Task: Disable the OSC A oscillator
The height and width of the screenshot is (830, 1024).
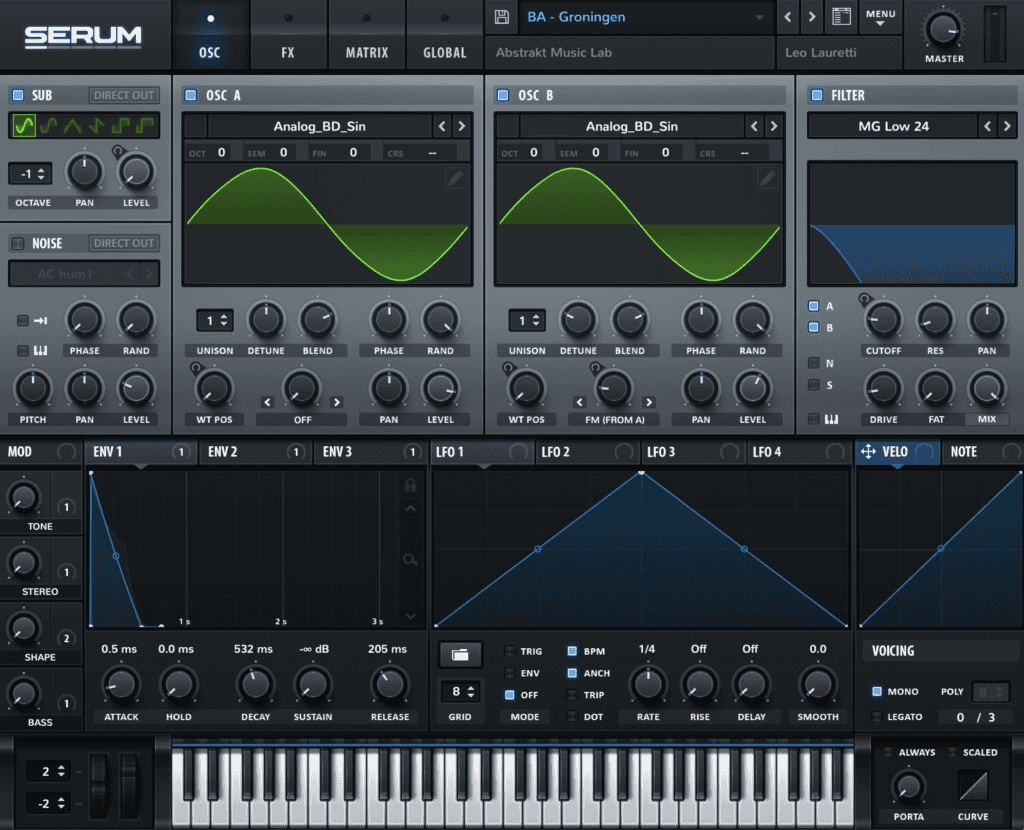Action: (x=191, y=96)
